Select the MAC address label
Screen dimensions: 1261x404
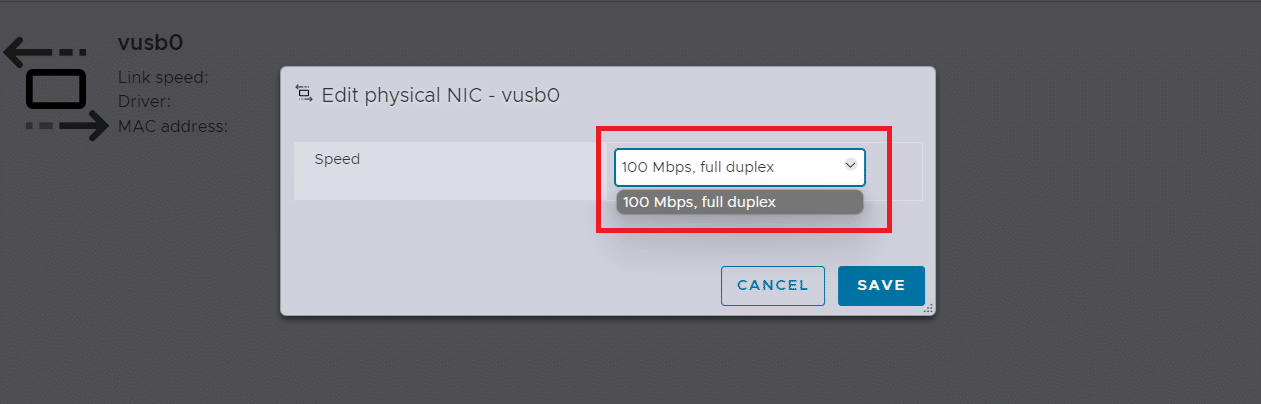[173, 126]
